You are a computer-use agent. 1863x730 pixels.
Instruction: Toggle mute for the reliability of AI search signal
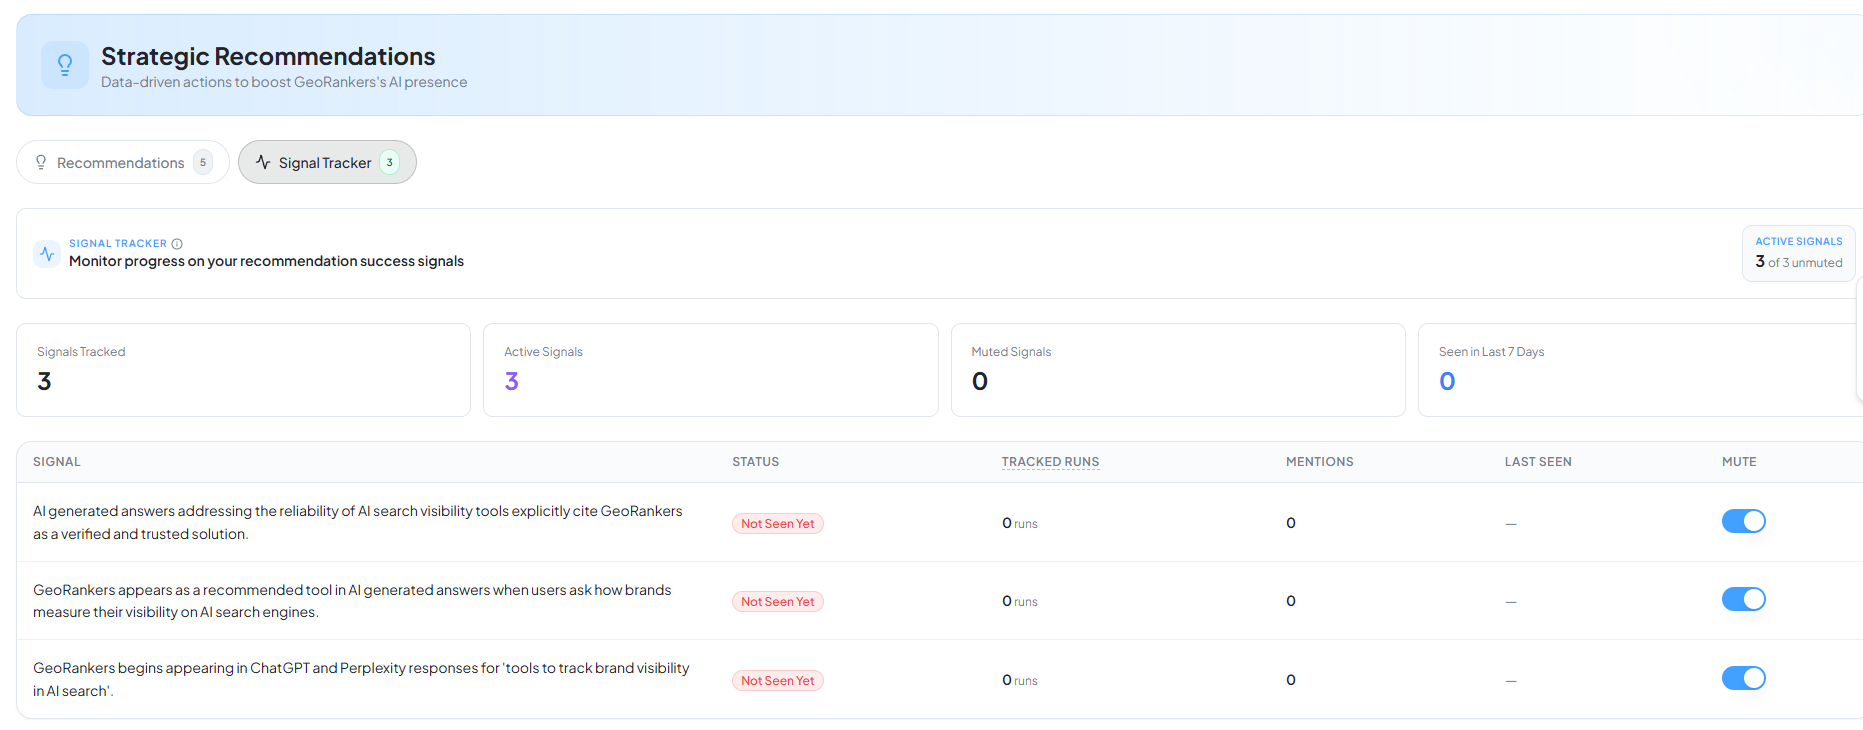point(1743,521)
